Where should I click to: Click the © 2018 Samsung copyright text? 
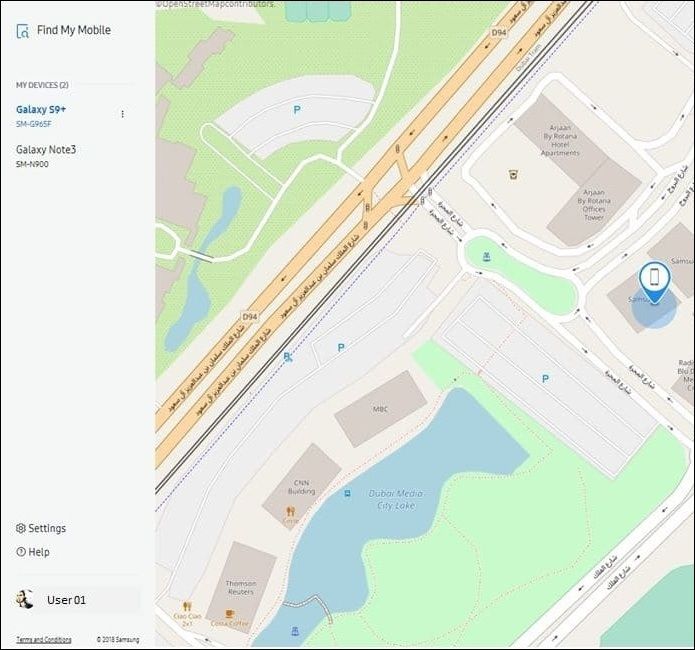coord(118,639)
